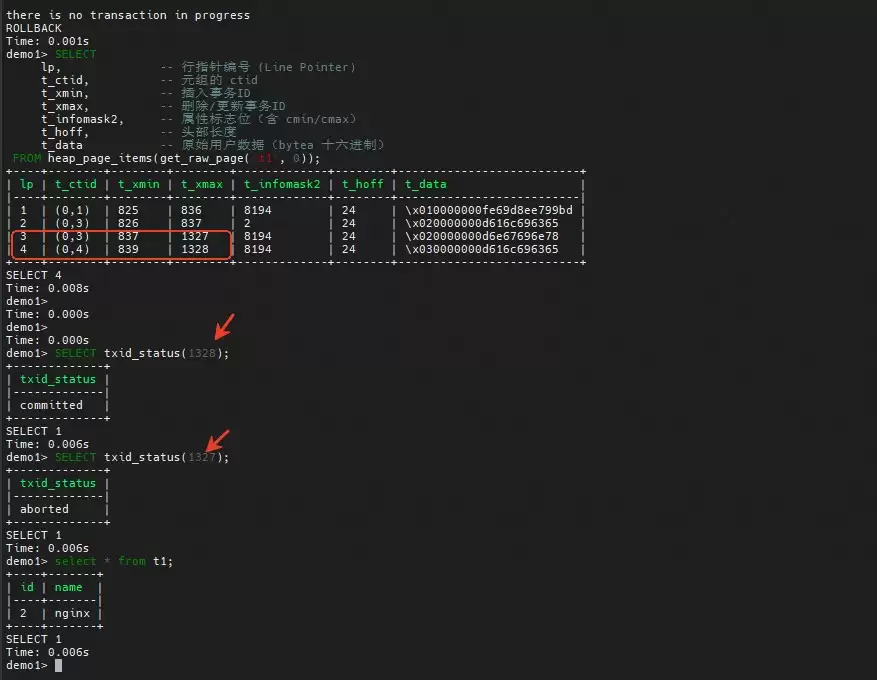Click the 'there is no transaction in progress' message

point(128,15)
